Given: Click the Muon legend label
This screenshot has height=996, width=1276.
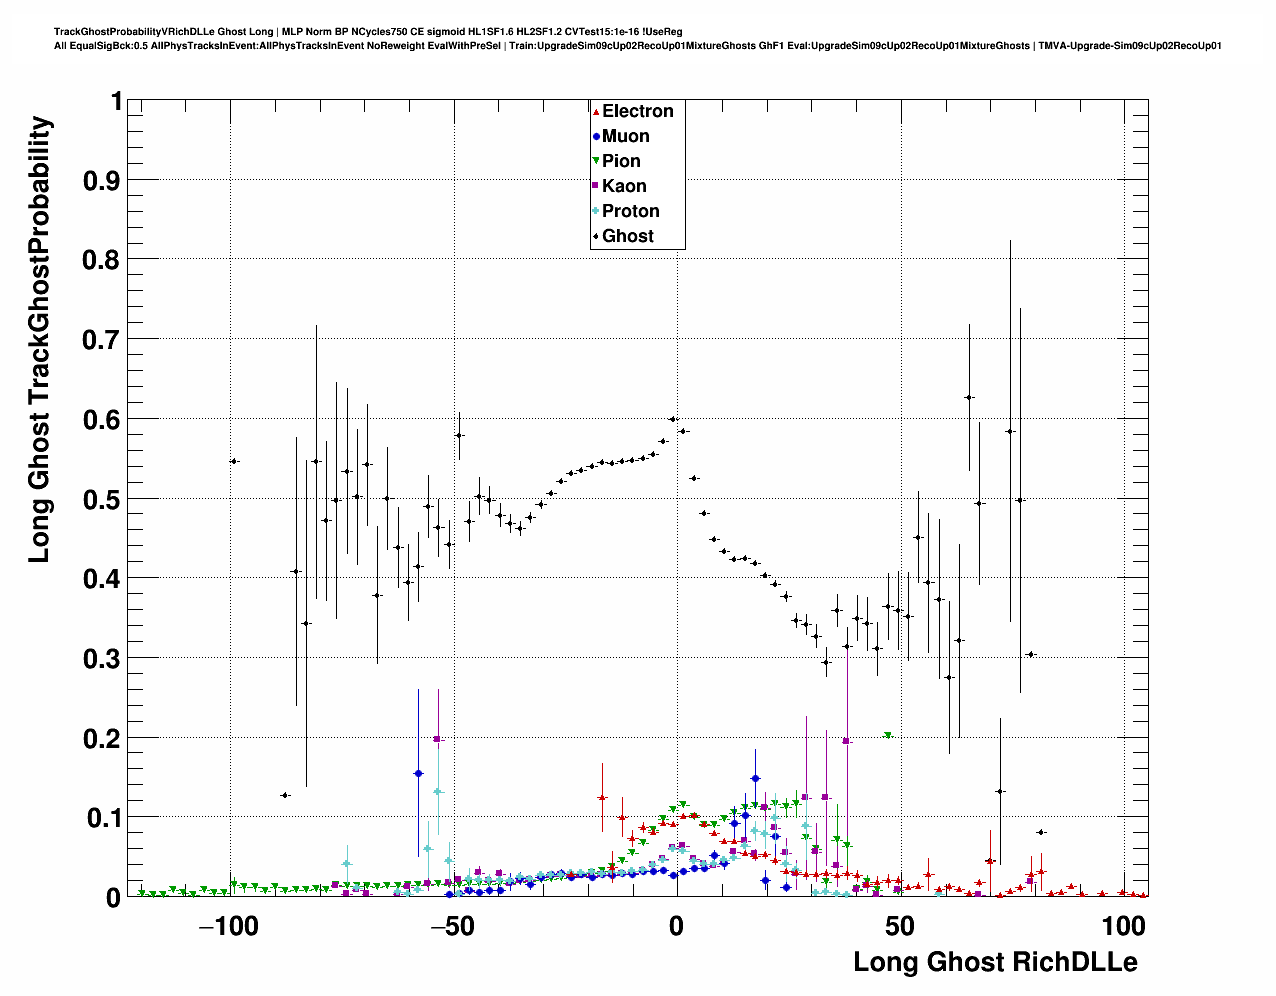Looking at the screenshot, I should tap(625, 136).
